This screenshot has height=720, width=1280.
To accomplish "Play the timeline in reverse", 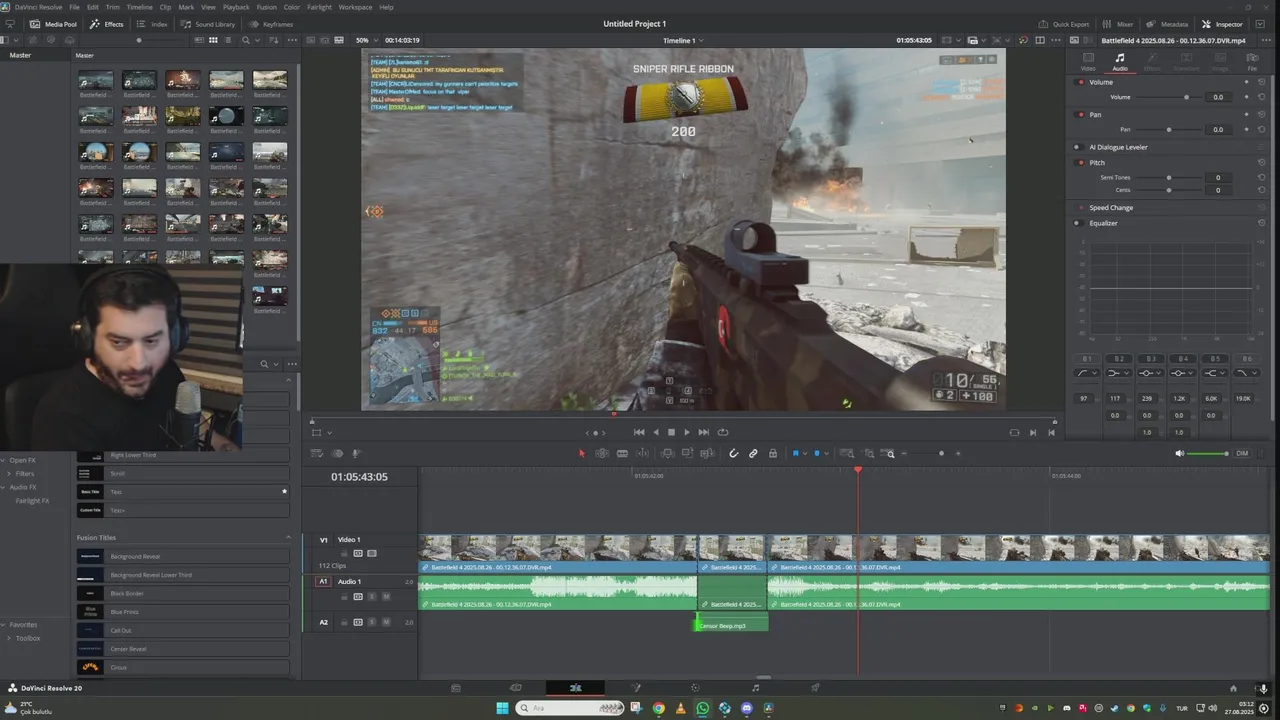I will (656, 432).
